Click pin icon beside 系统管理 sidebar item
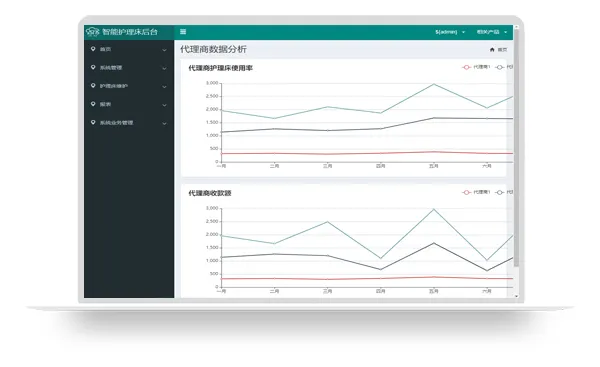The image size is (600, 367). click(x=93, y=67)
